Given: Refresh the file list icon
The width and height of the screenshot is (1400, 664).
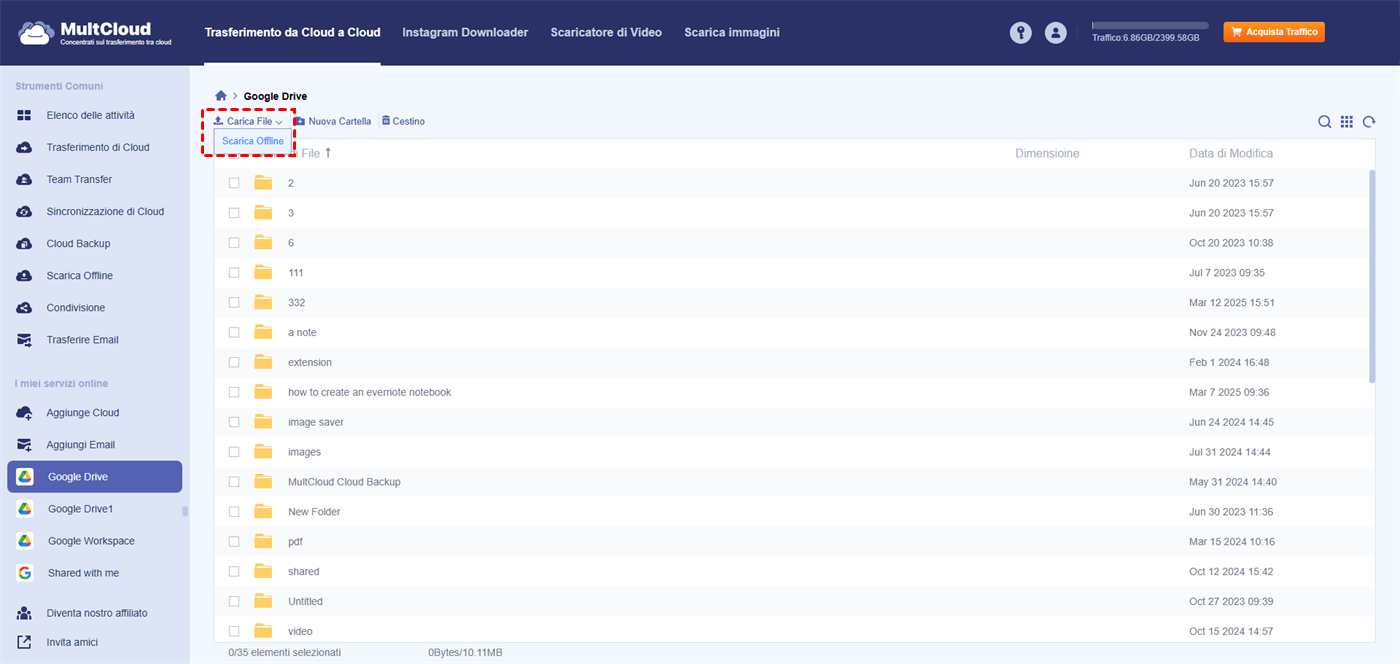Looking at the screenshot, I should [x=1369, y=122].
